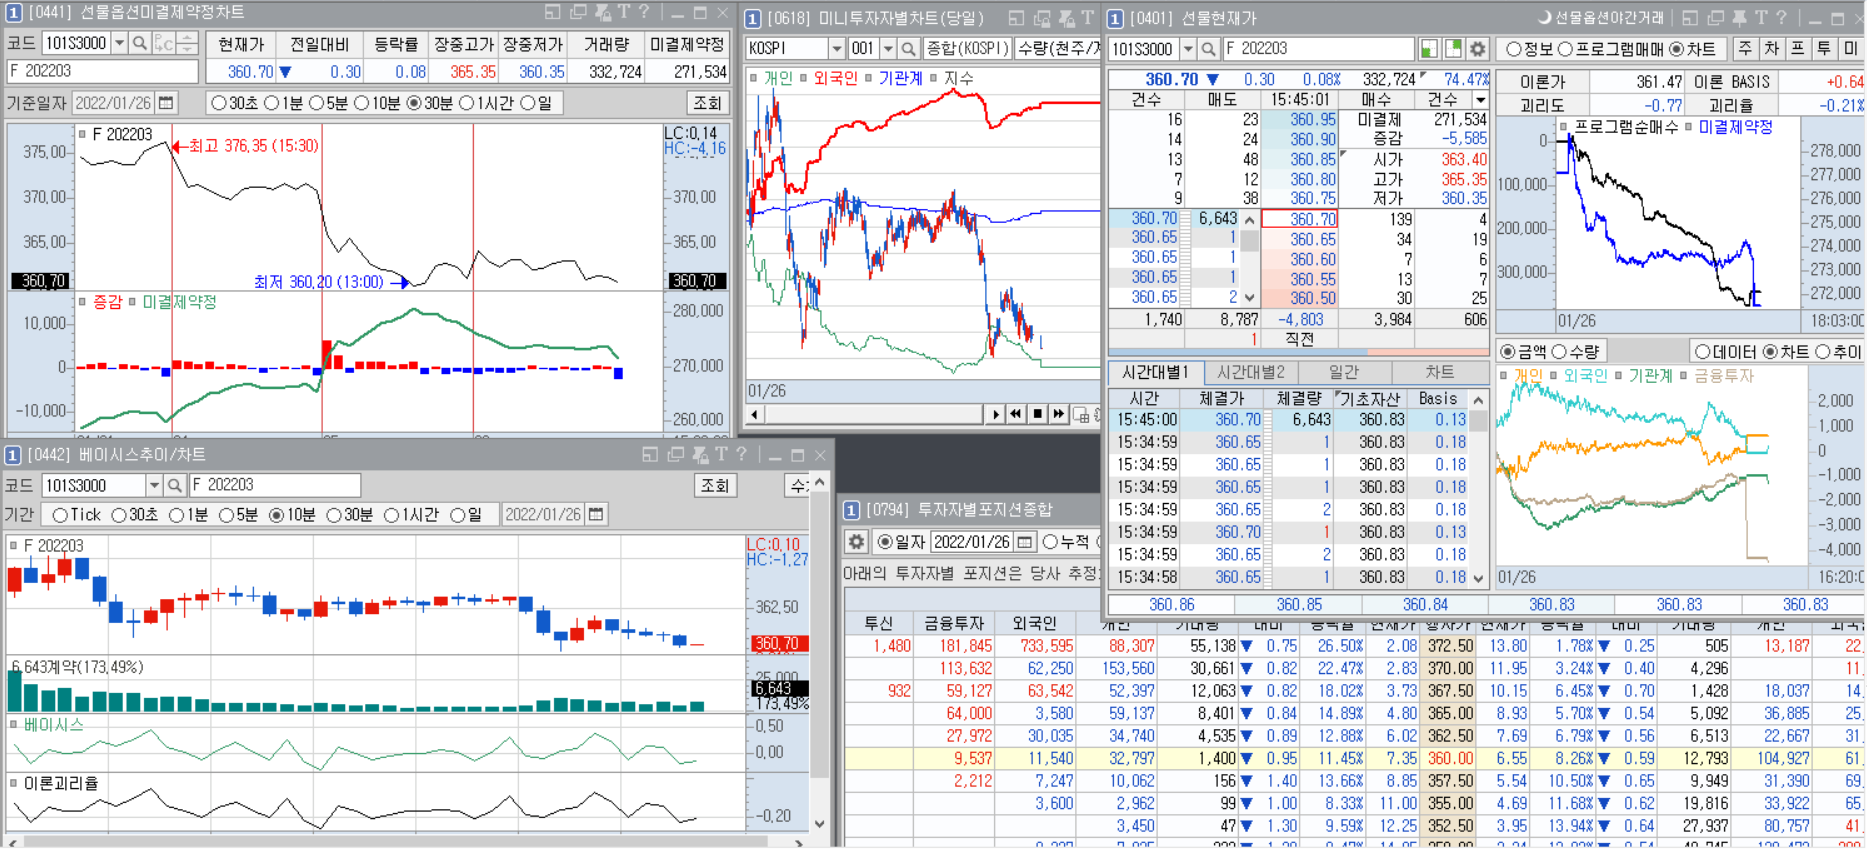Open the 건수 column dropdown arrow in order book

(1481, 100)
